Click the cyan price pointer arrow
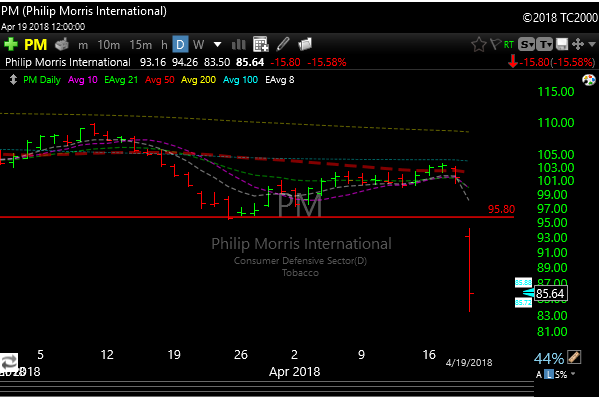The height and width of the screenshot is (397, 599). (528, 293)
